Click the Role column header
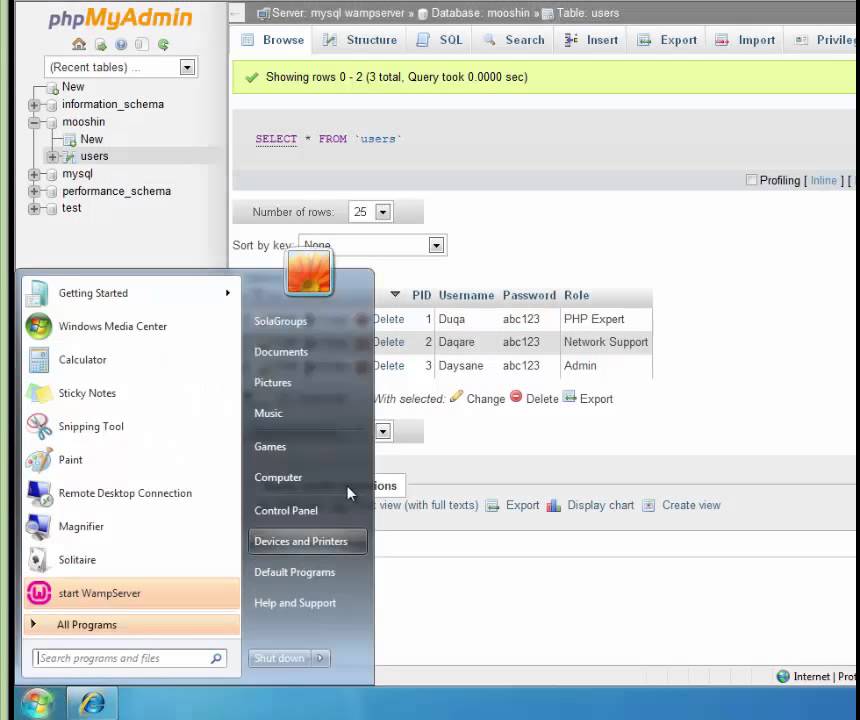 (576, 296)
